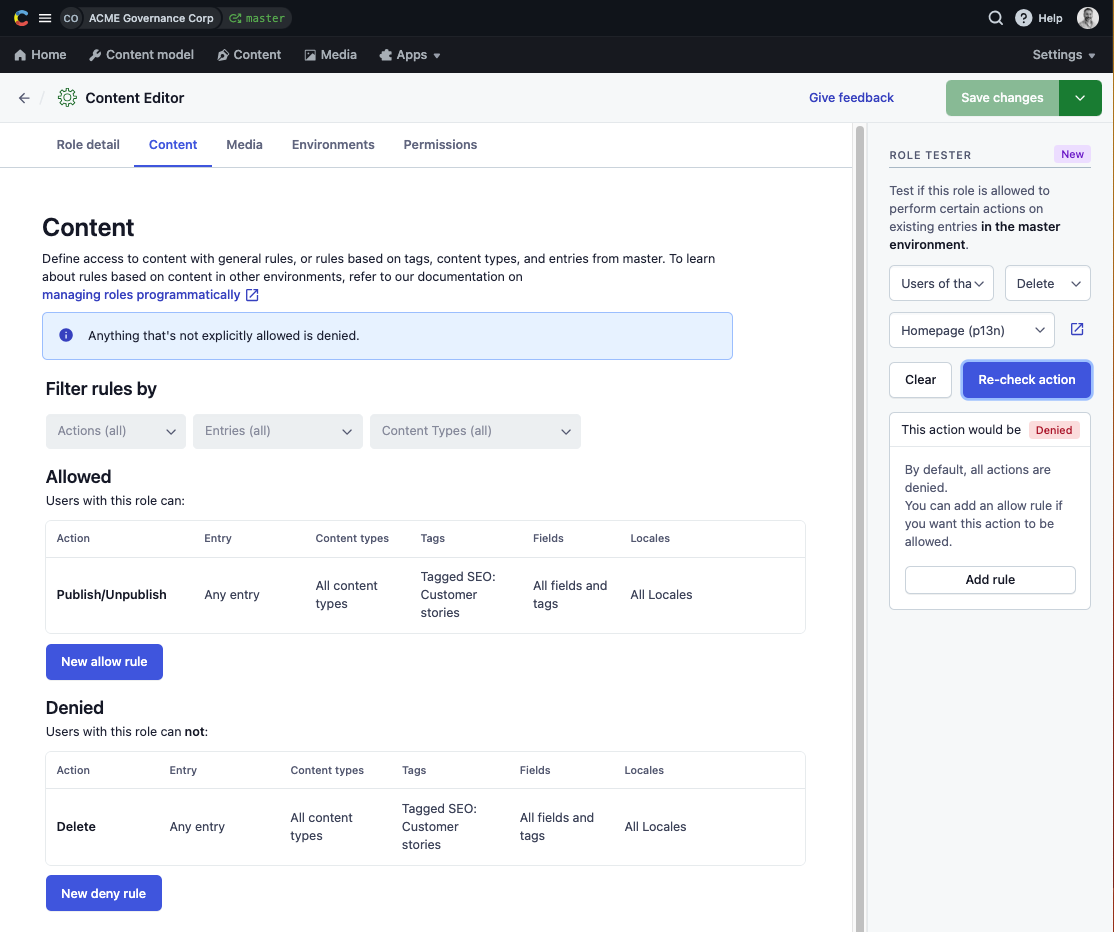
Task: Open the Entries (all) filter
Action: tap(278, 431)
